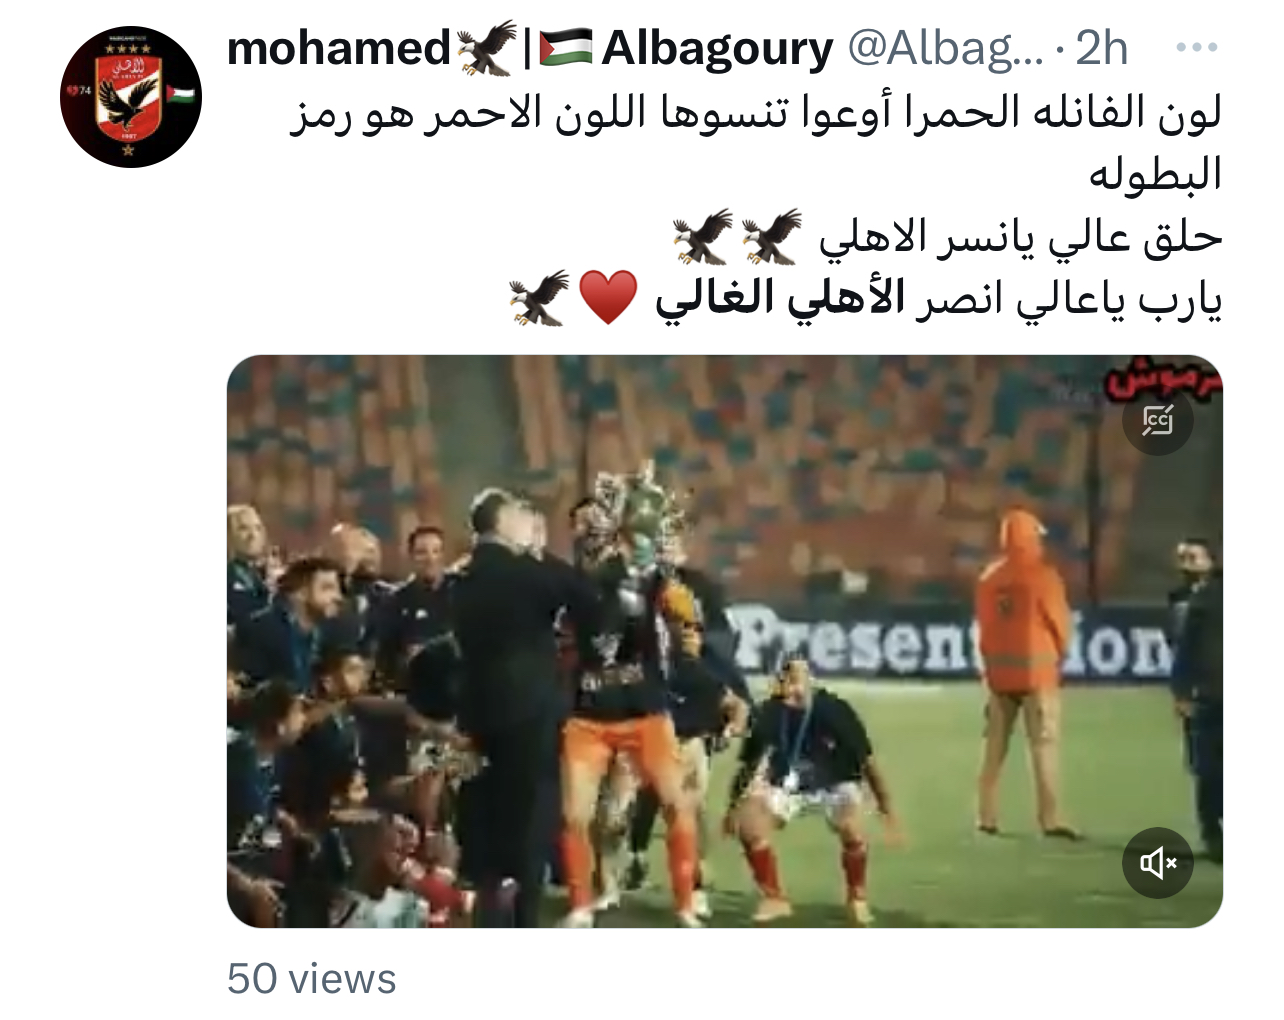The width and height of the screenshot is (1284, 1020).
Task: Click the display name mohamed
Action: pos(339,48)
